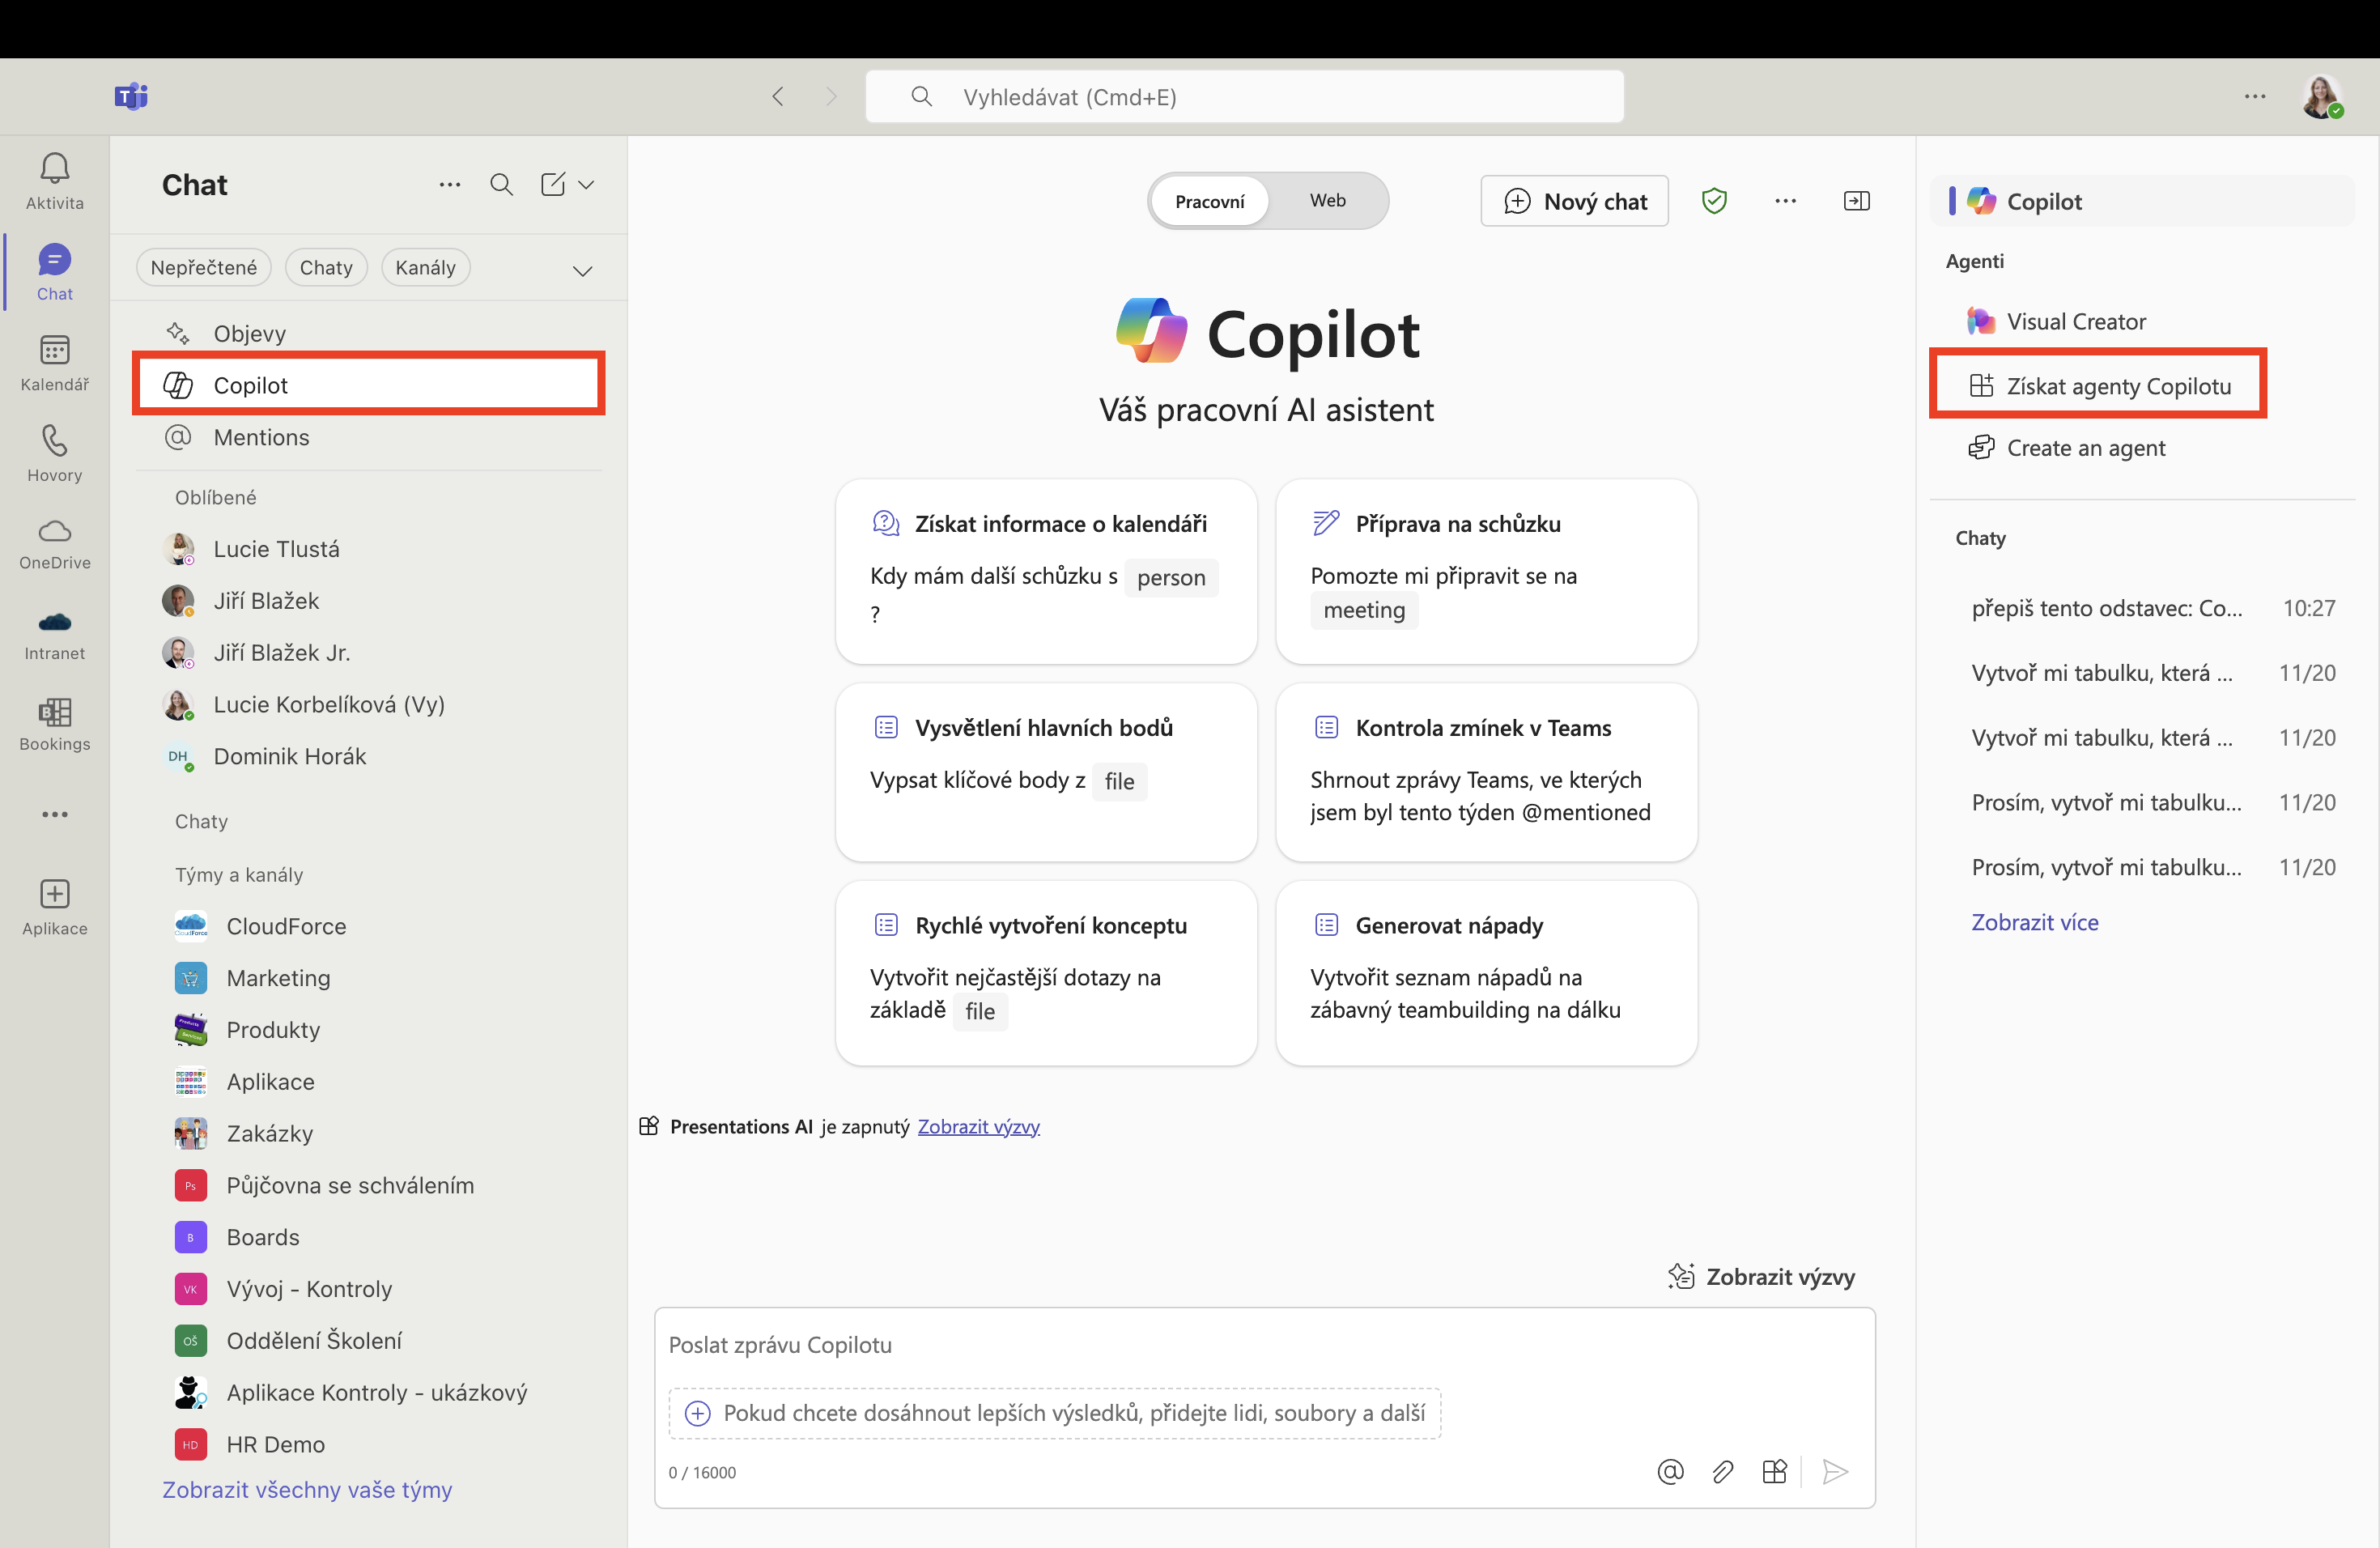Open OneDrive cloud icon
Image resolution: width=2380 pixels, height=1548 pixels.
tap(55, 531)
